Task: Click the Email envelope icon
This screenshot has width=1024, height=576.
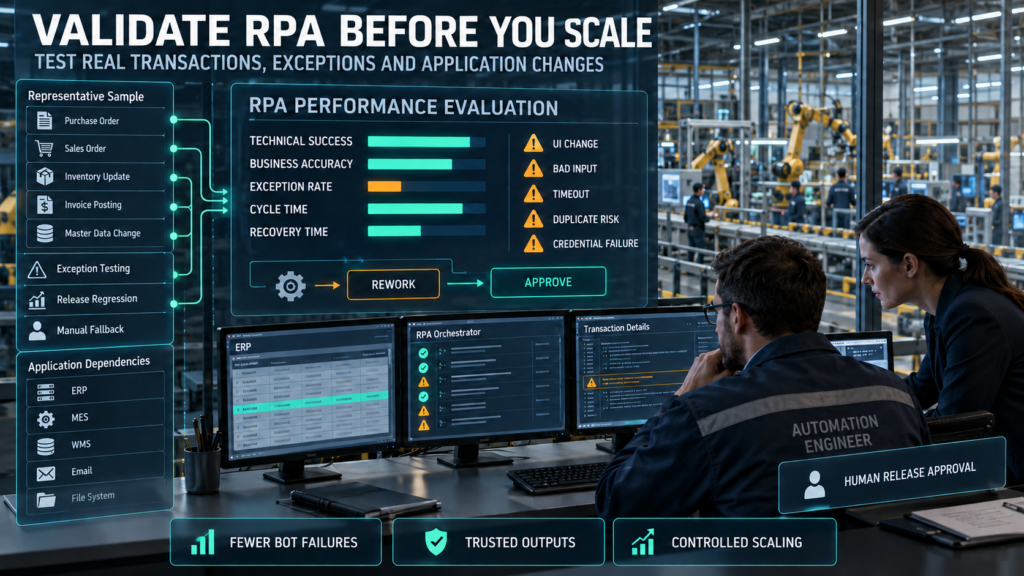Action: pos(45,473)
